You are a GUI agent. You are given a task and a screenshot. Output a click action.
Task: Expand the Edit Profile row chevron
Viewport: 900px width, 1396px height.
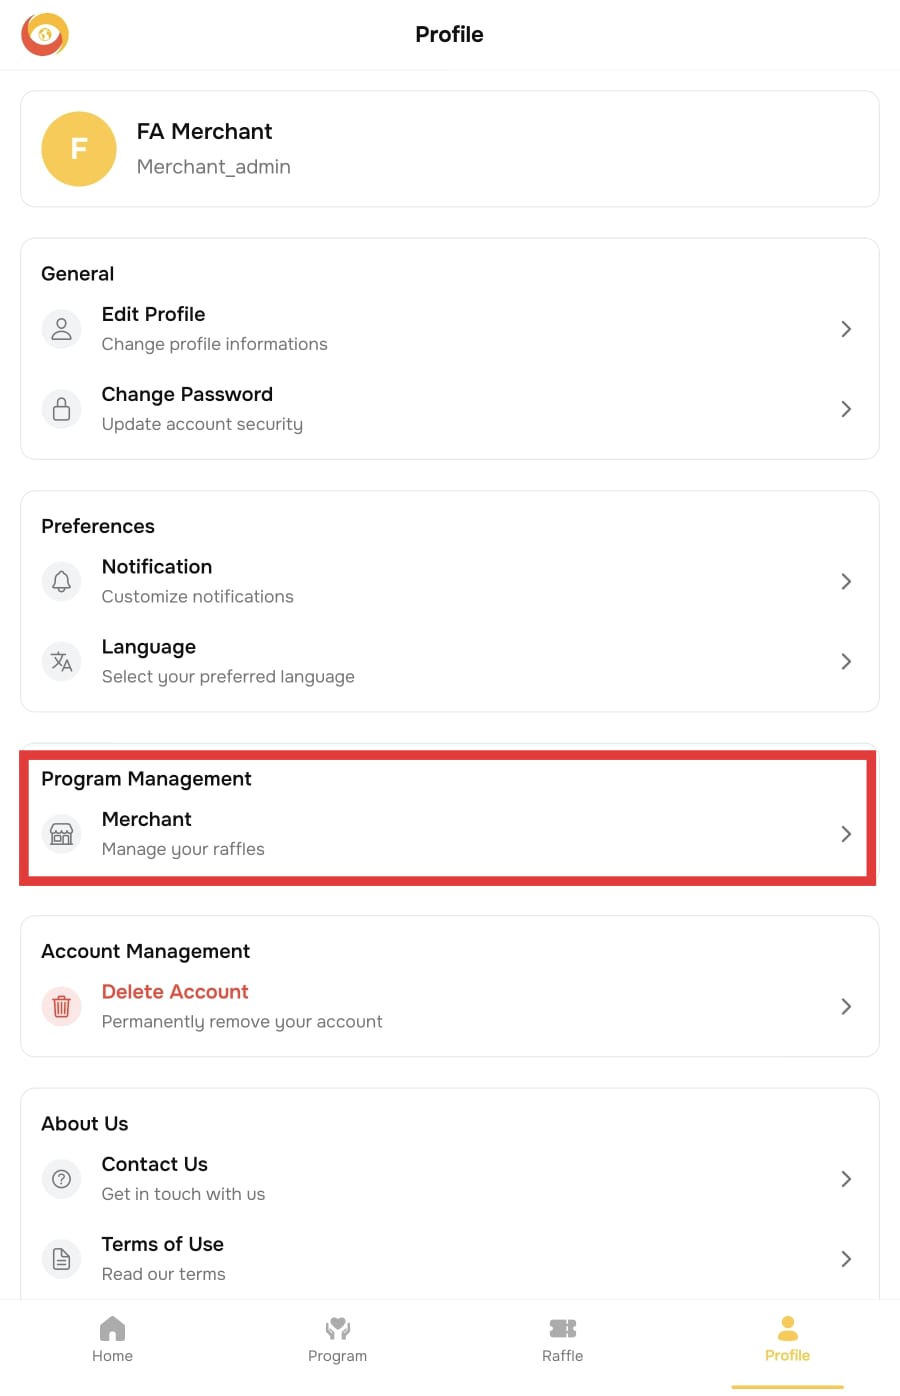pyautogui.click(x=846, y=329)
